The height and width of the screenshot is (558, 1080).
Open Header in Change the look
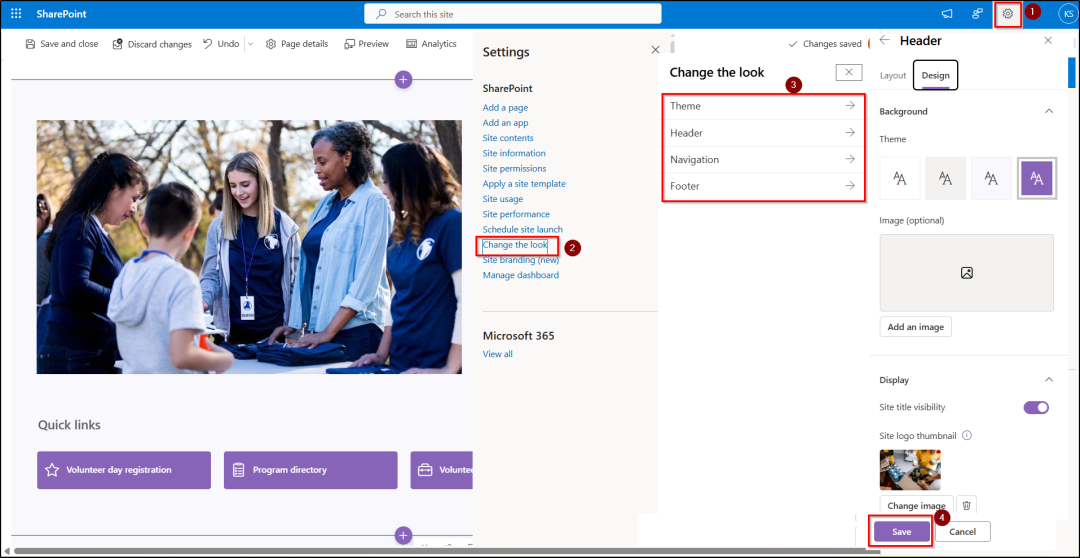pos(763,133)
